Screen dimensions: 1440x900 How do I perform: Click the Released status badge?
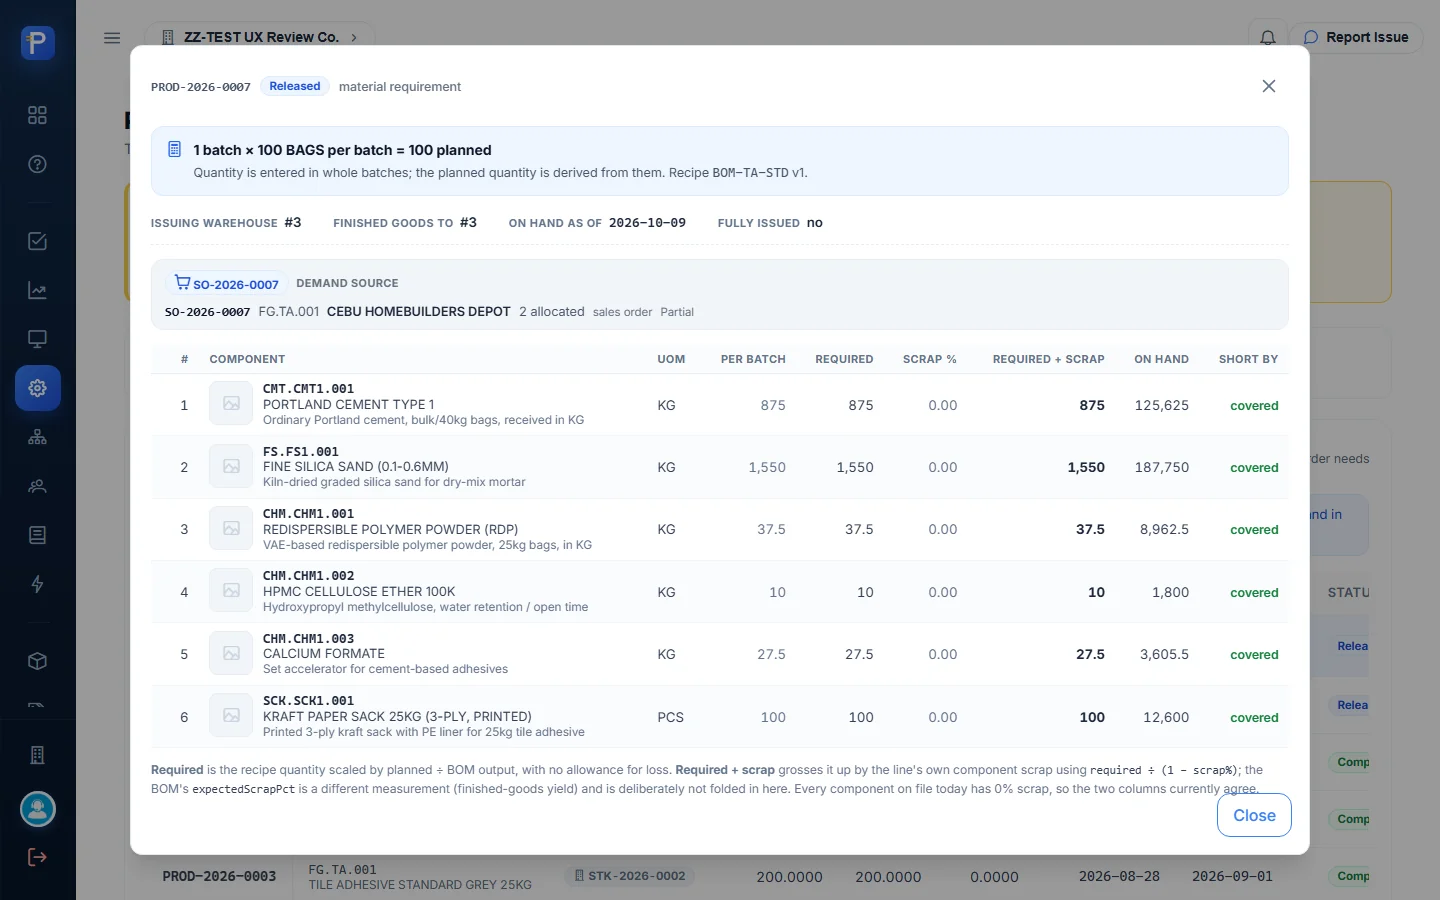tap(295, 86)
